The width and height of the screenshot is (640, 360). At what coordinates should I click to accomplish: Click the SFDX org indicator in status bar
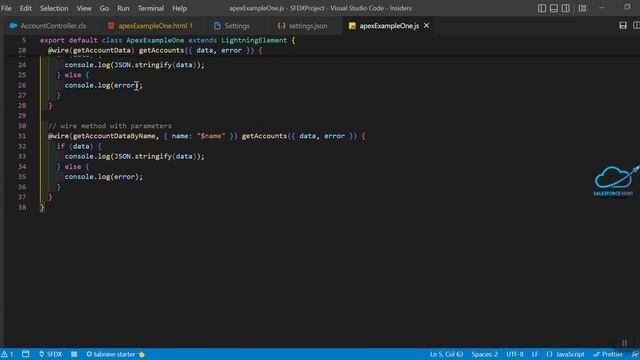(x=50, y=354)
